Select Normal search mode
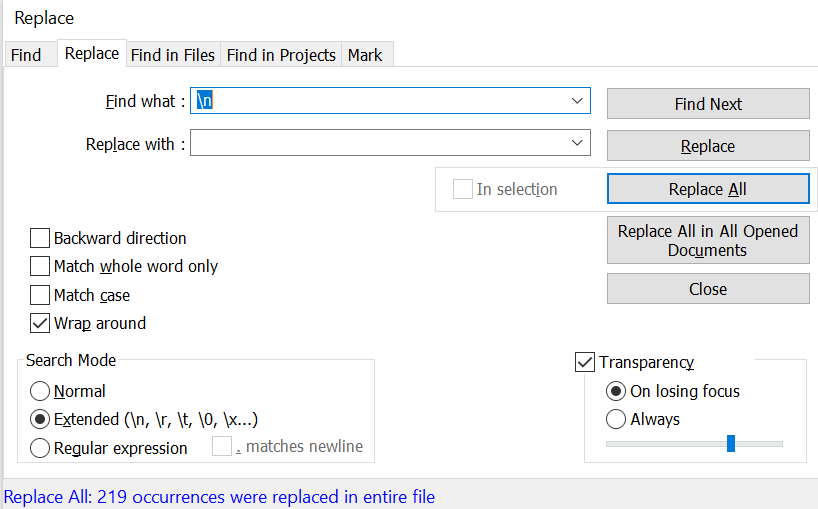The height and width of the screenshot is (509, 818). [41, 391]
